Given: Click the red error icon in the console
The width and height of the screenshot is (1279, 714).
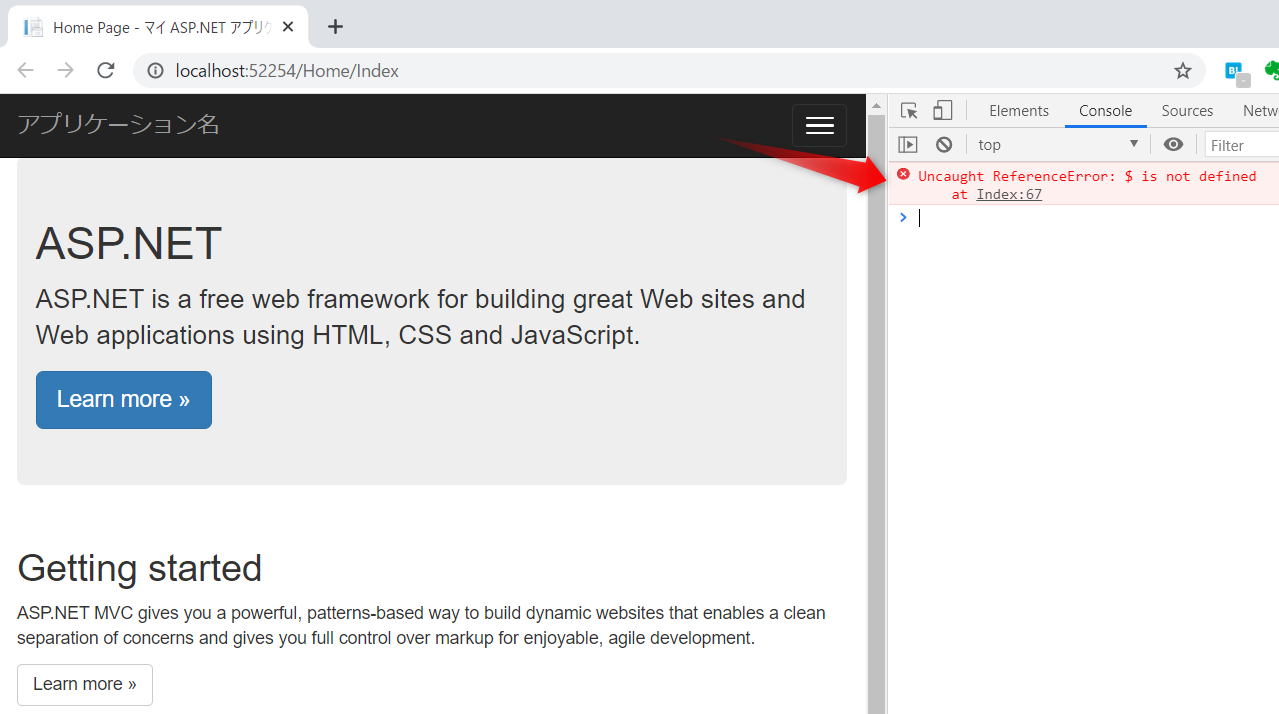Looking at the screenshot, I should (903, 175).
